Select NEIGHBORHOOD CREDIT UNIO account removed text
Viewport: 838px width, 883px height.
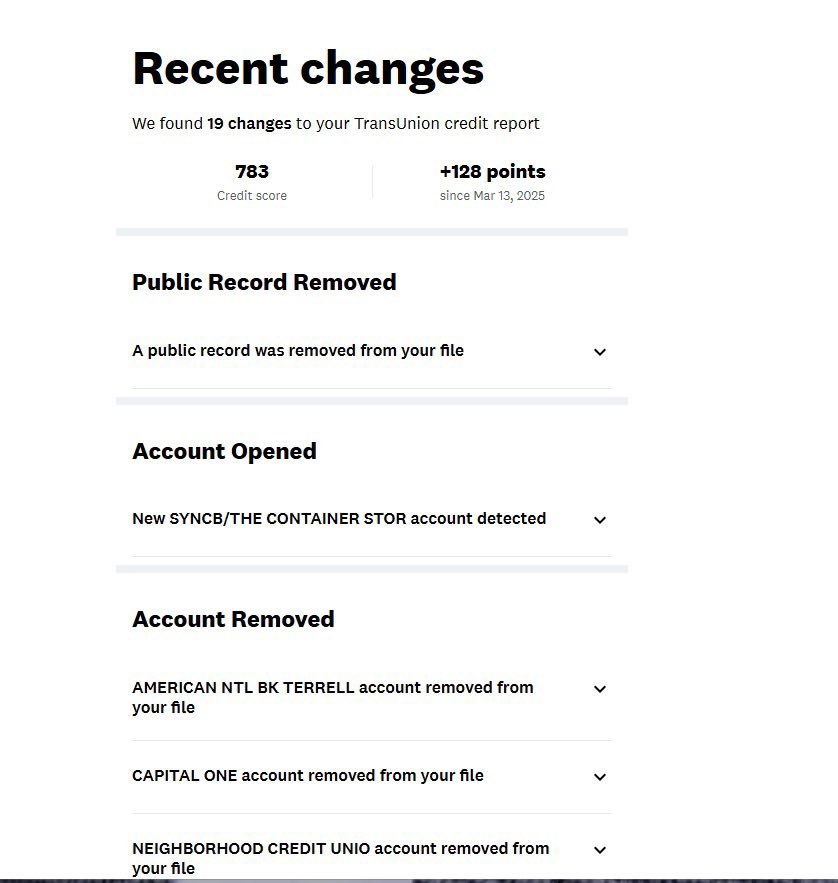coord(340,858)
